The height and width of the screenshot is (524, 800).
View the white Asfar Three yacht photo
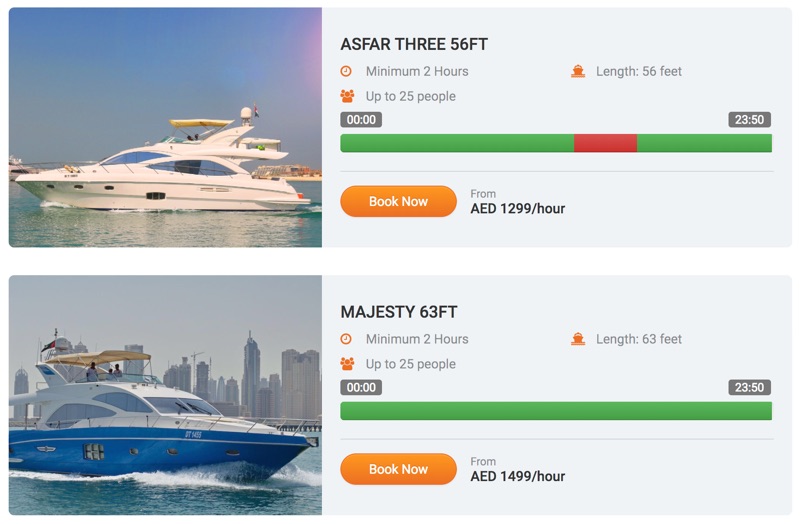click(x=165, y=127)
